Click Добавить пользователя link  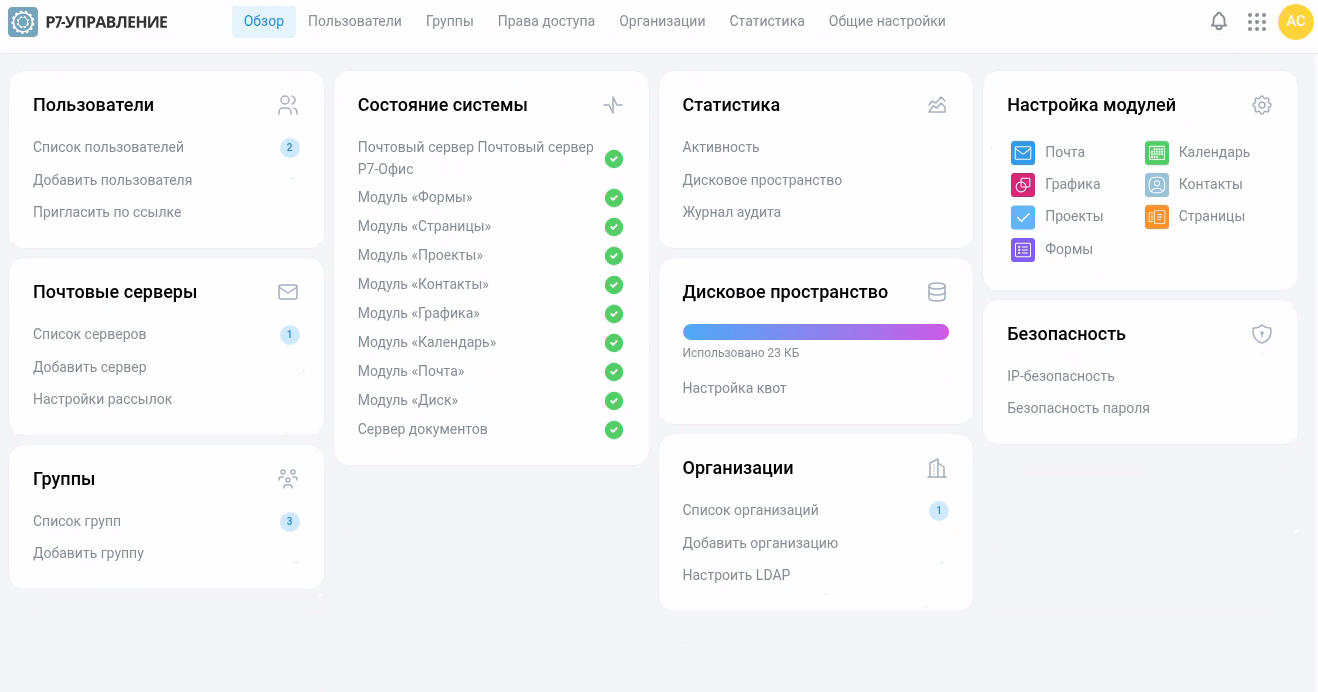coord(112,180)
